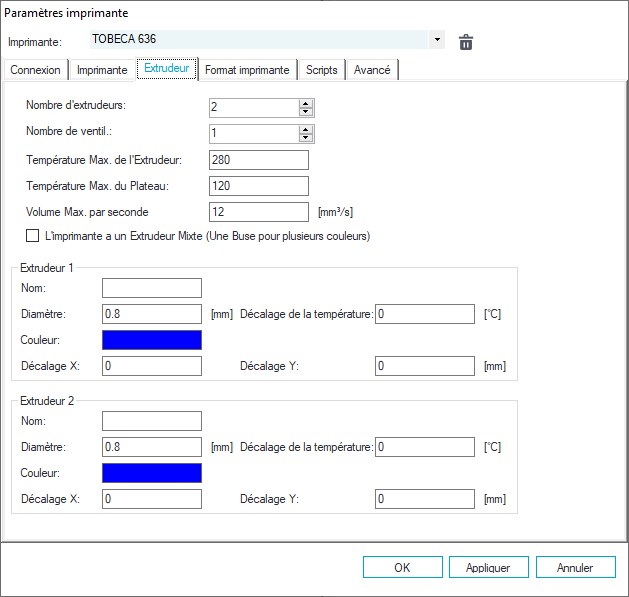
Task: Cancel with the Annuler button
Action: [575, 567]
